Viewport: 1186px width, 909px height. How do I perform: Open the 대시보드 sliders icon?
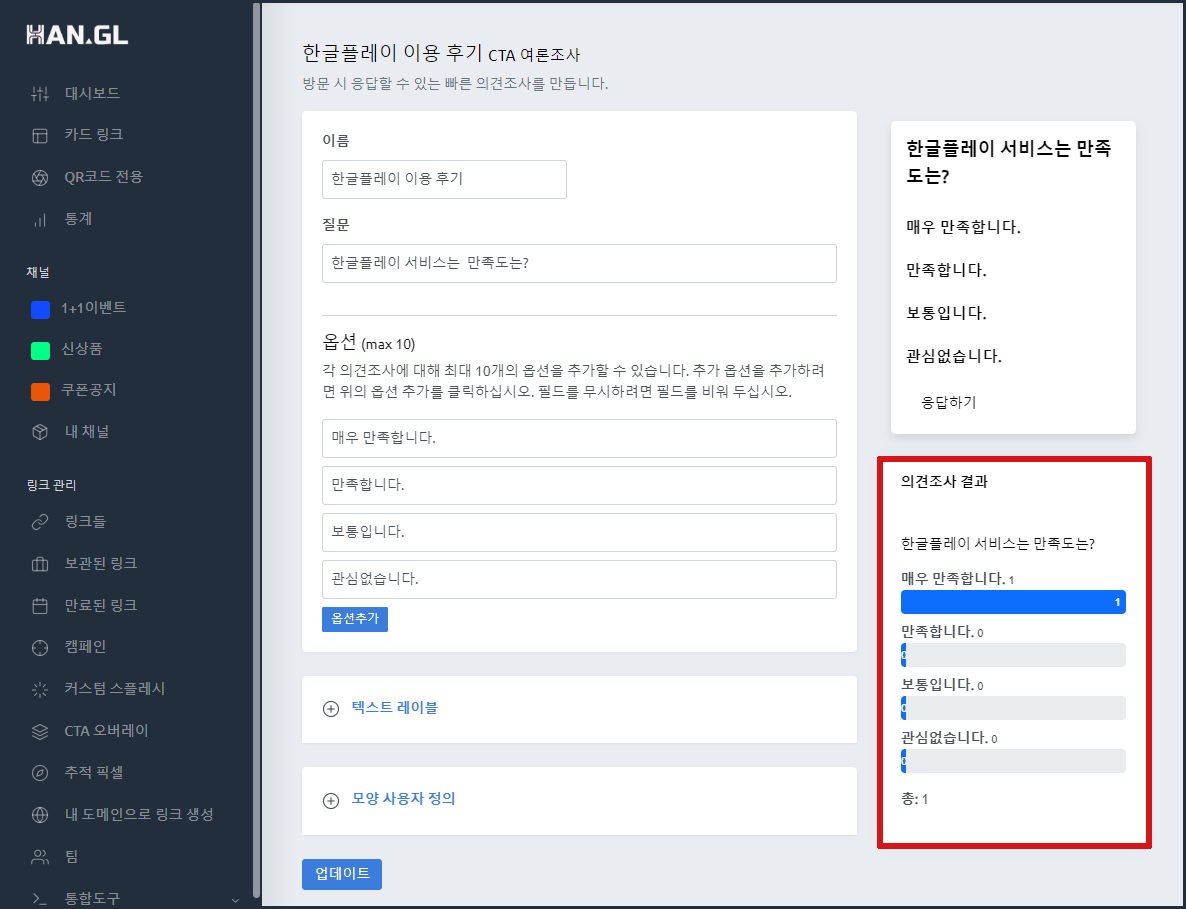pos(40,94)
